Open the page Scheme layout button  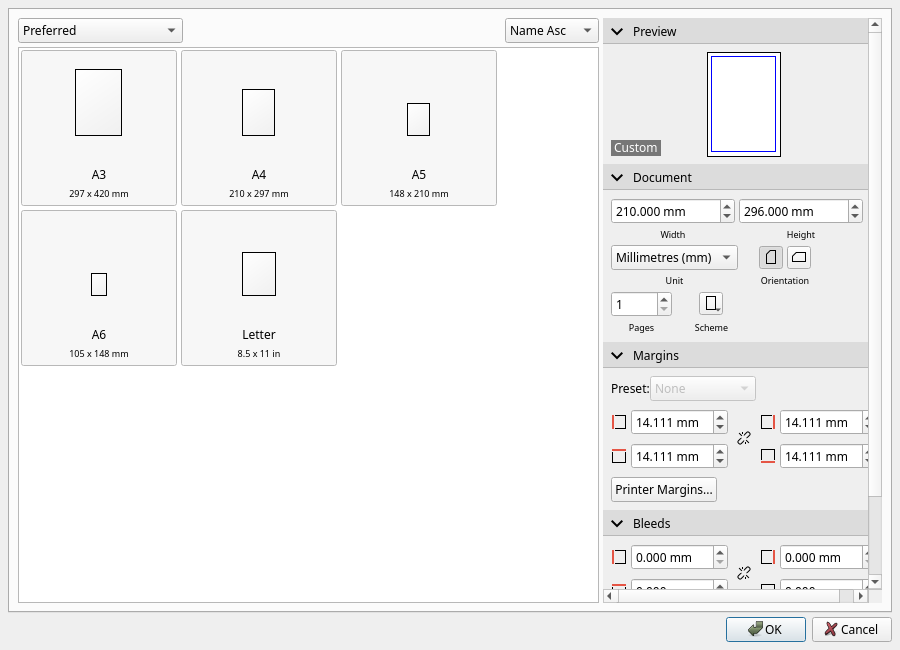click(x=710, y=304)
